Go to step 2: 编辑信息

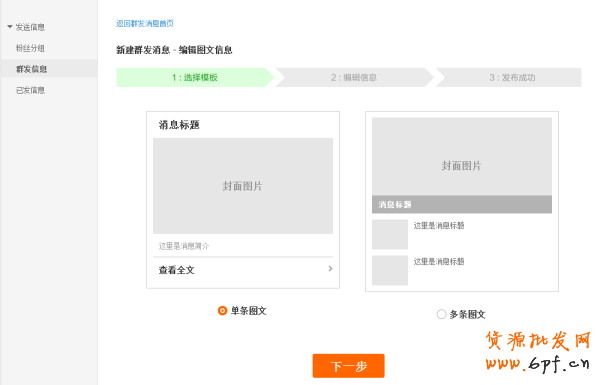point(354,77)
